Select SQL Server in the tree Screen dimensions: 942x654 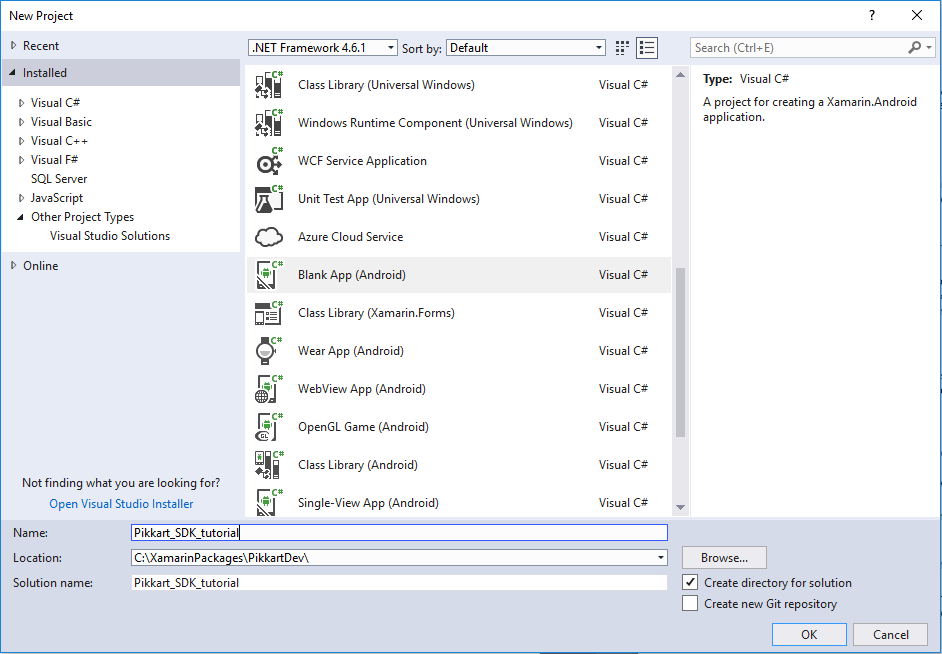click(x=59, y=178)
